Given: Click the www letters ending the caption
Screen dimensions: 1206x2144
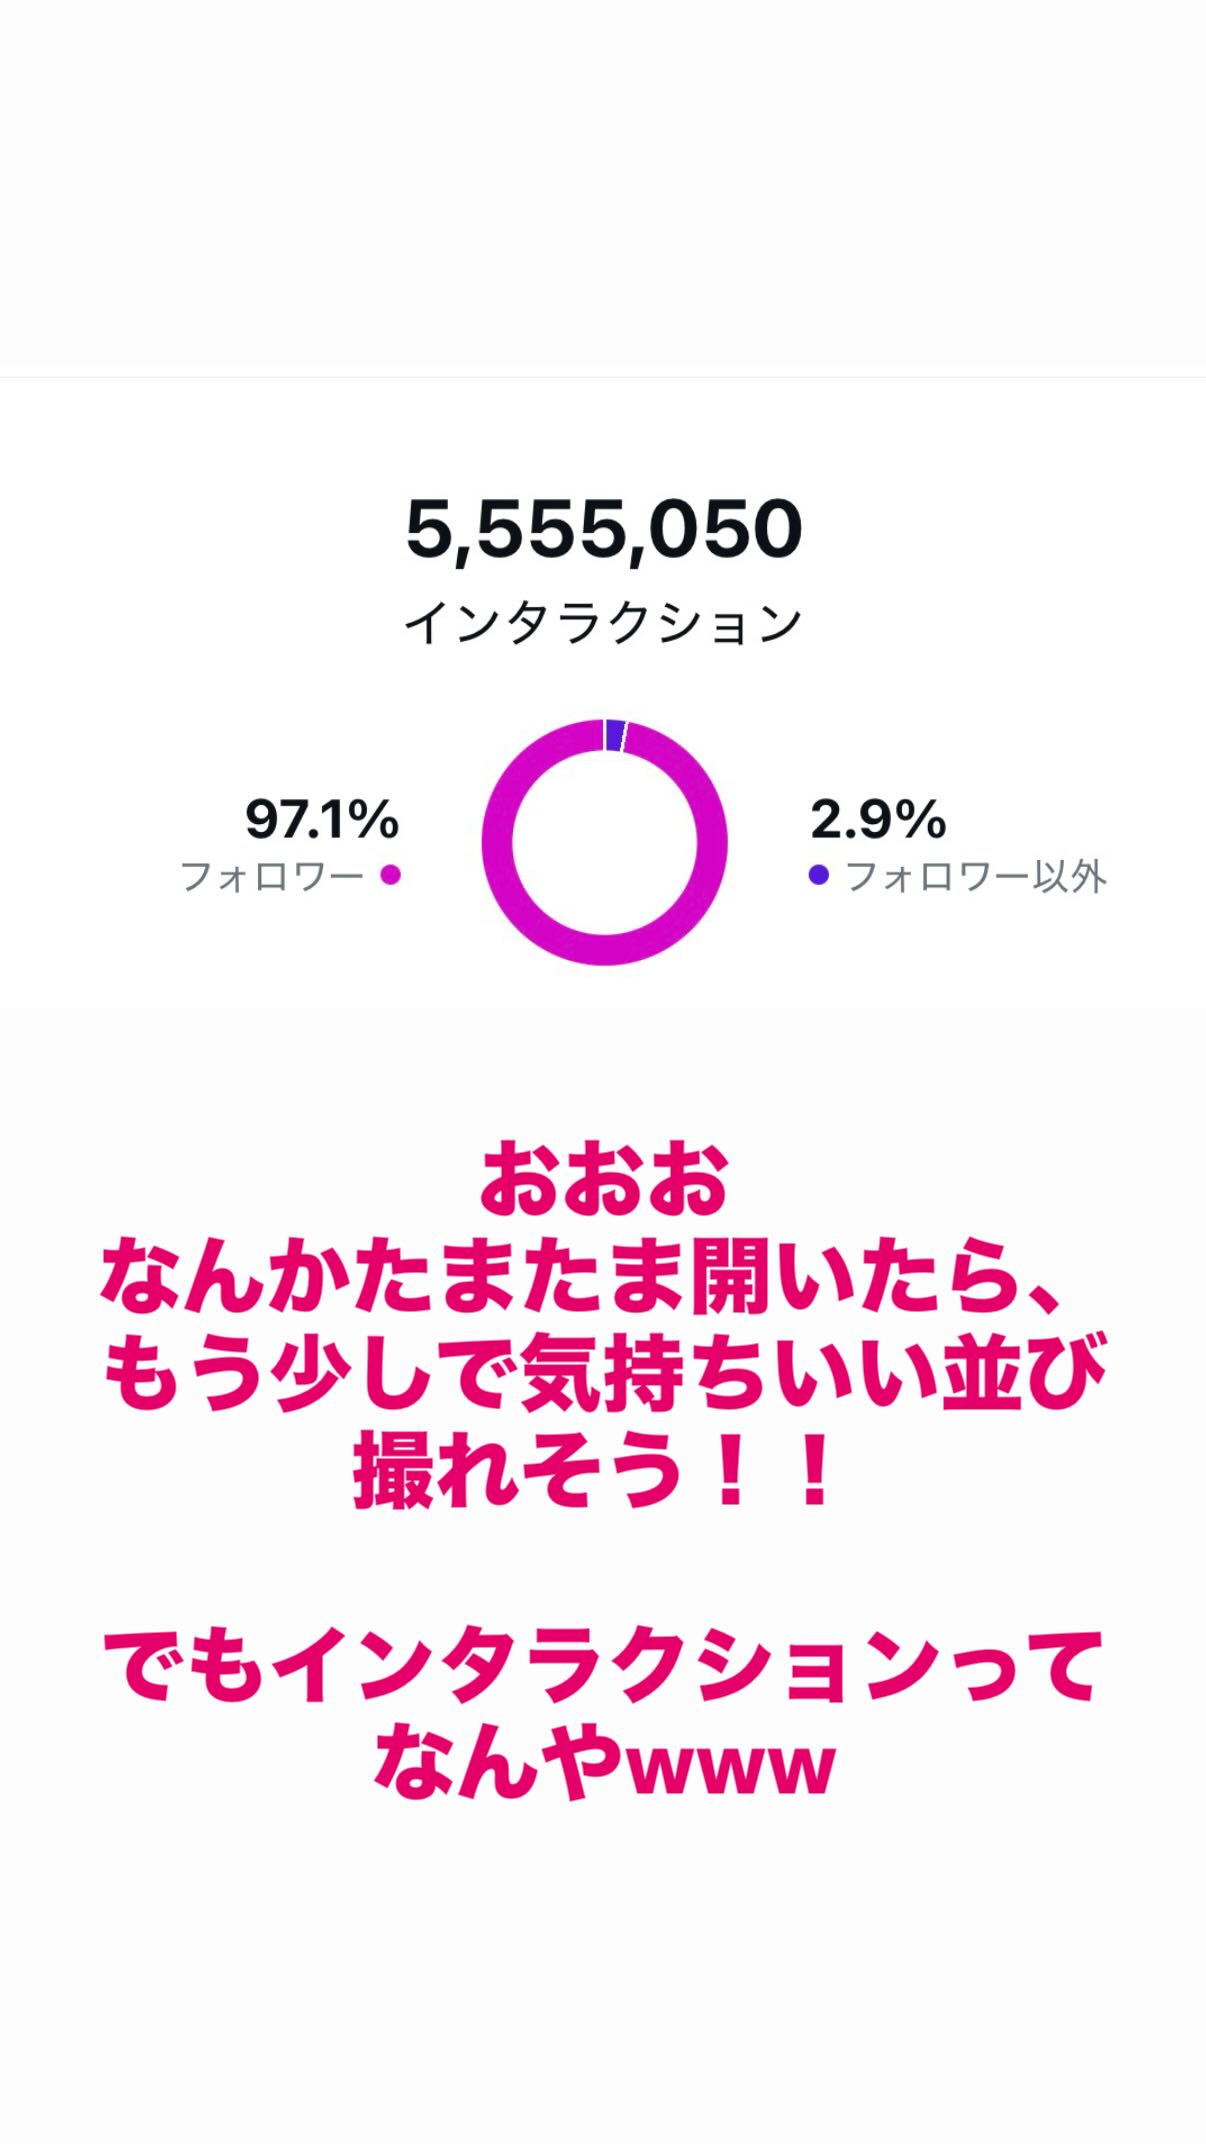Looking at the screenshot, I should click(x=730, y=1768).
